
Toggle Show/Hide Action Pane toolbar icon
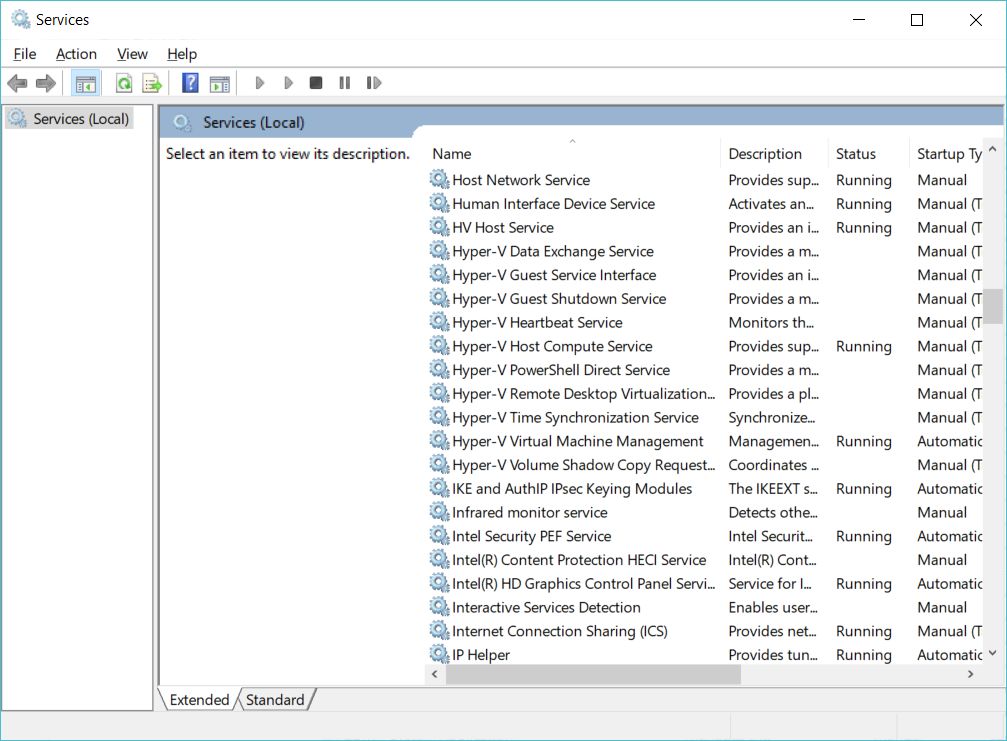pos(220,83)
